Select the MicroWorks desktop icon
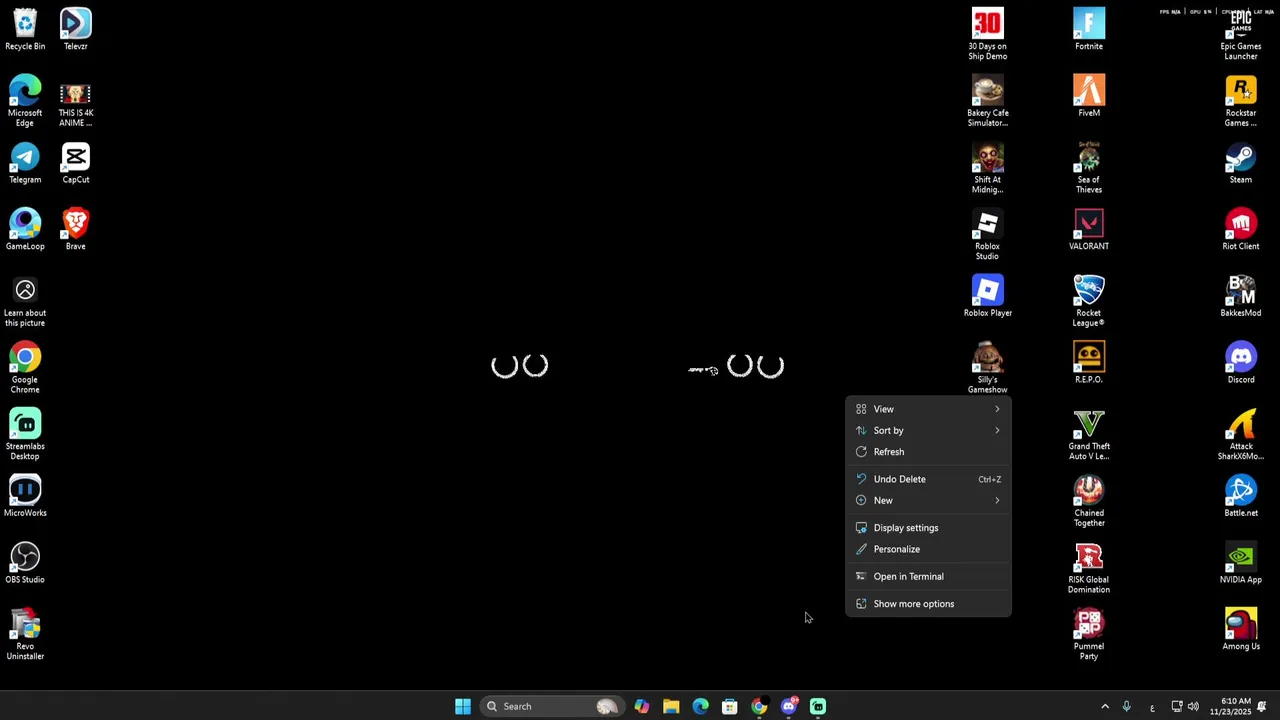 point(25,496)
